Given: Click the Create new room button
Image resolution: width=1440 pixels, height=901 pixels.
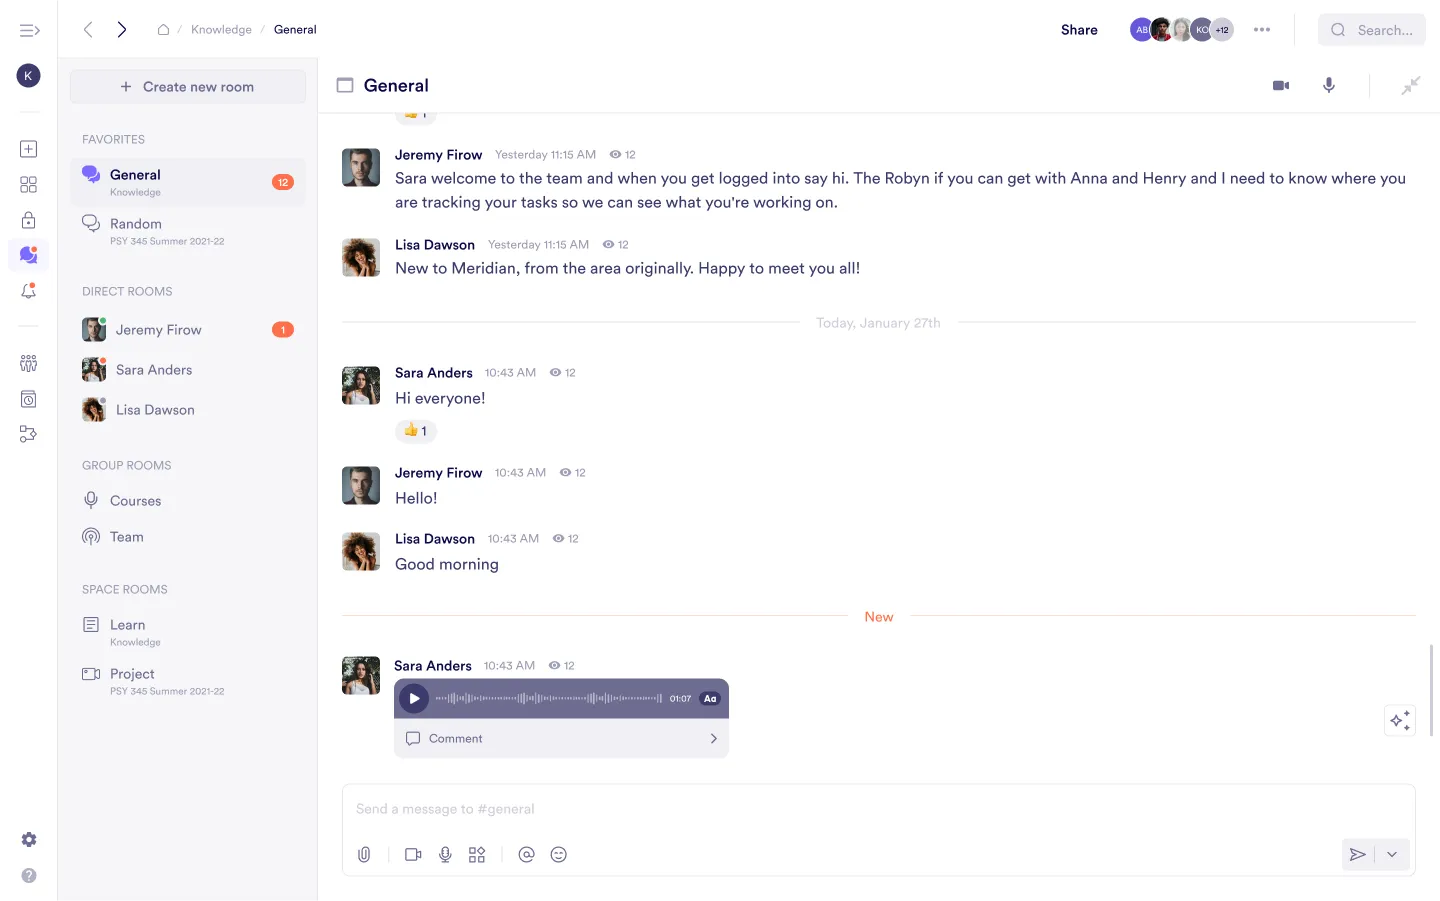Looking at the screenshot, I should point(187,86).
